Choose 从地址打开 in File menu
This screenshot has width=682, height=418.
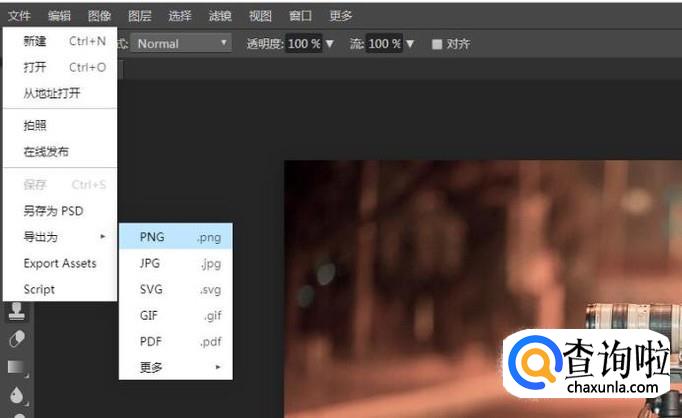pos(52,93)
